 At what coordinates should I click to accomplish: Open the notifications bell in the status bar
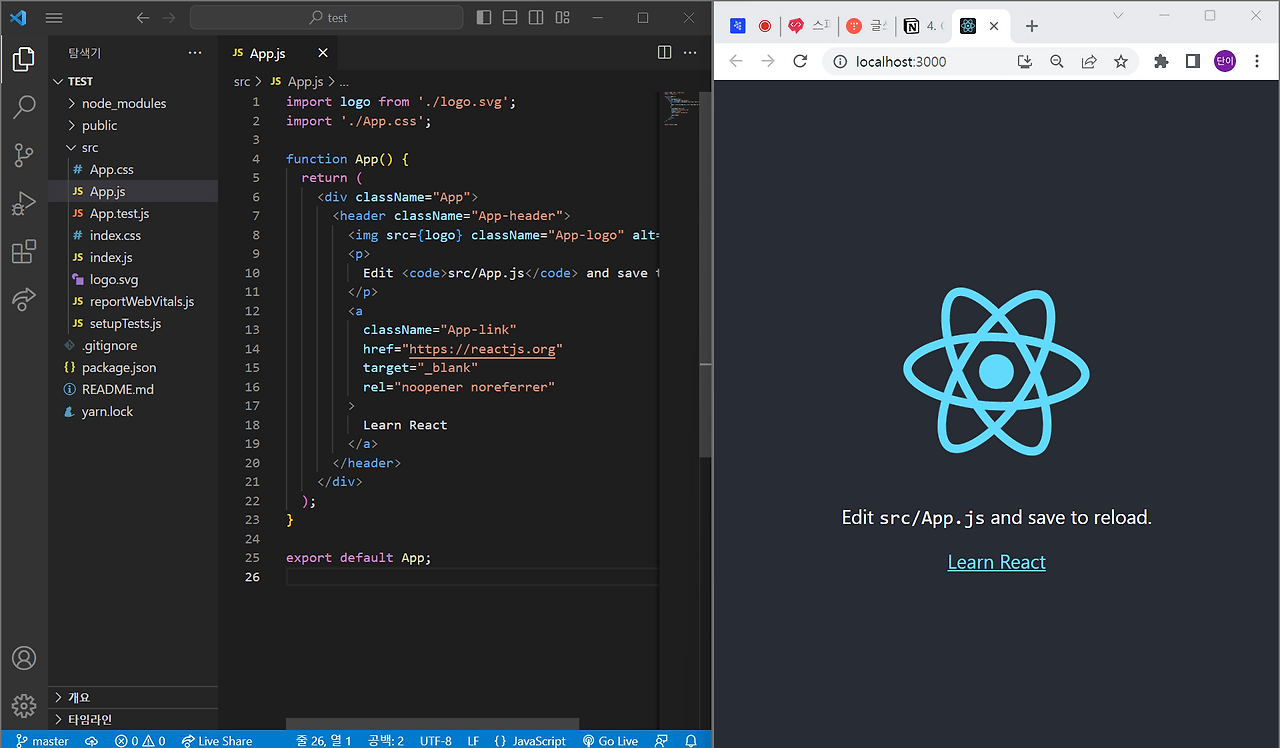coord(690,740)
